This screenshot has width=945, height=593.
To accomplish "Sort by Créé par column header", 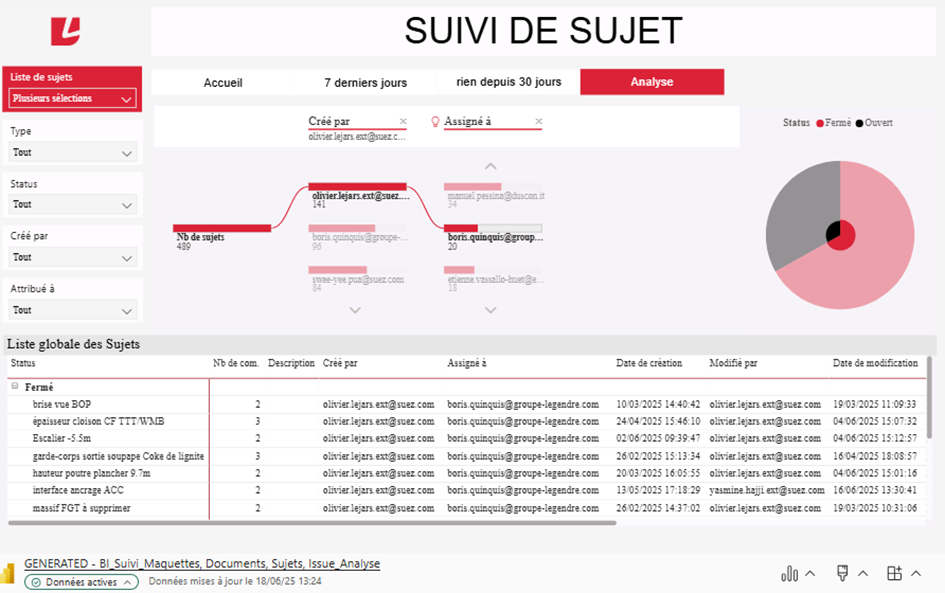I will [x=340, y=363].
